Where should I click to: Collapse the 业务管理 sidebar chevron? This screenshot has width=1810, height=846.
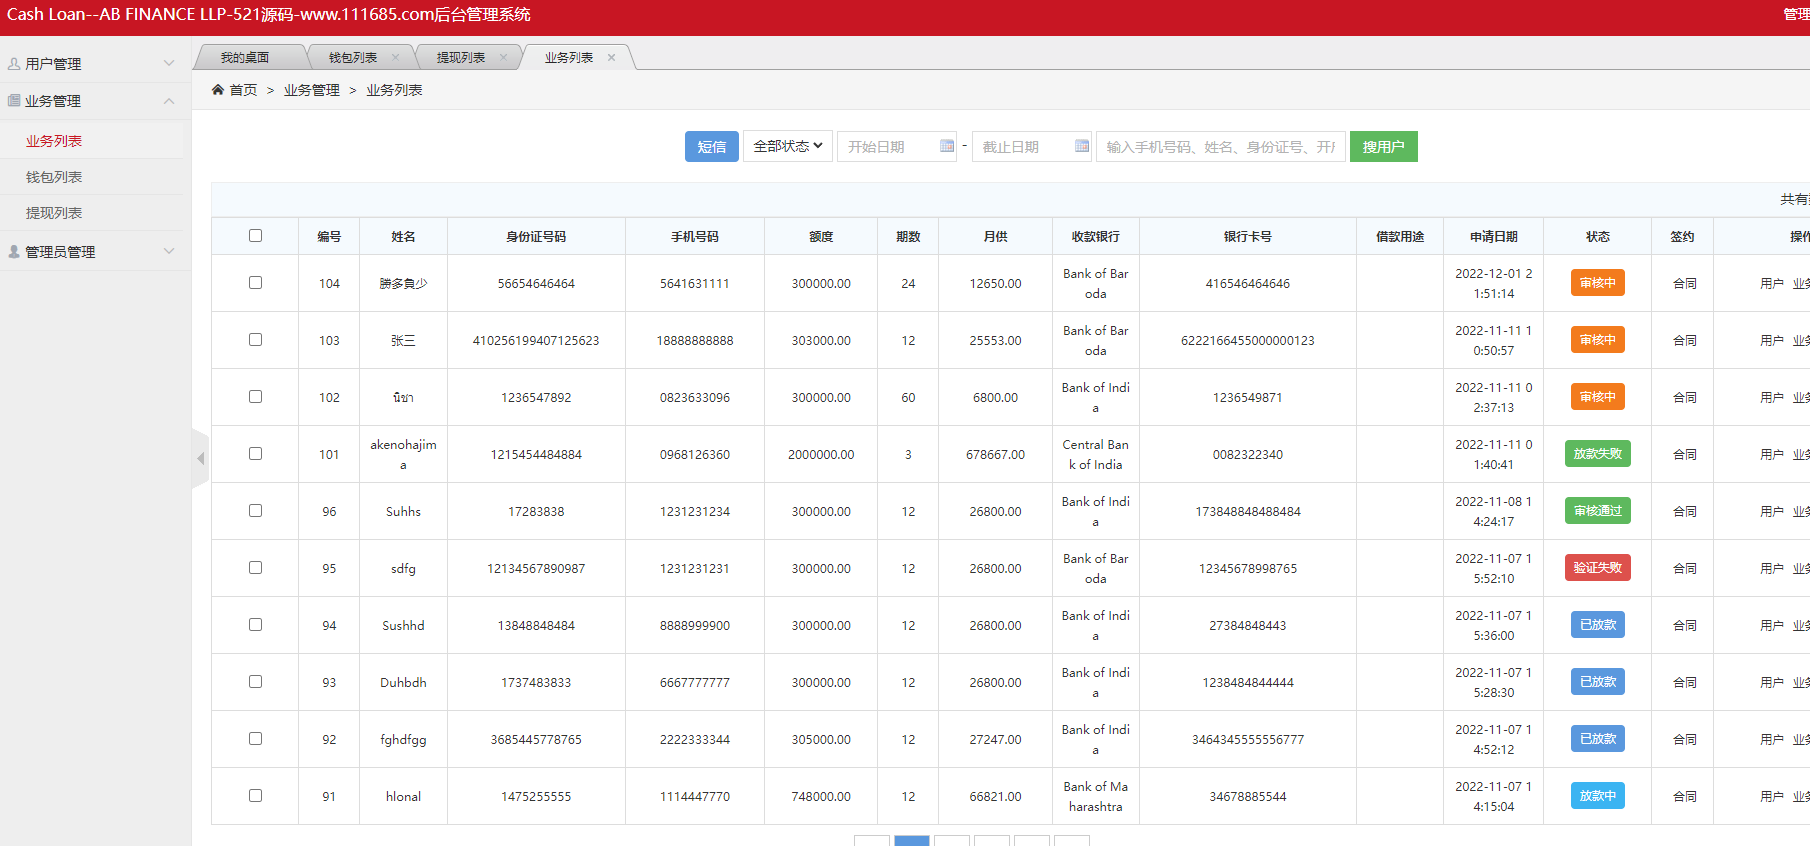pos(169,101)
